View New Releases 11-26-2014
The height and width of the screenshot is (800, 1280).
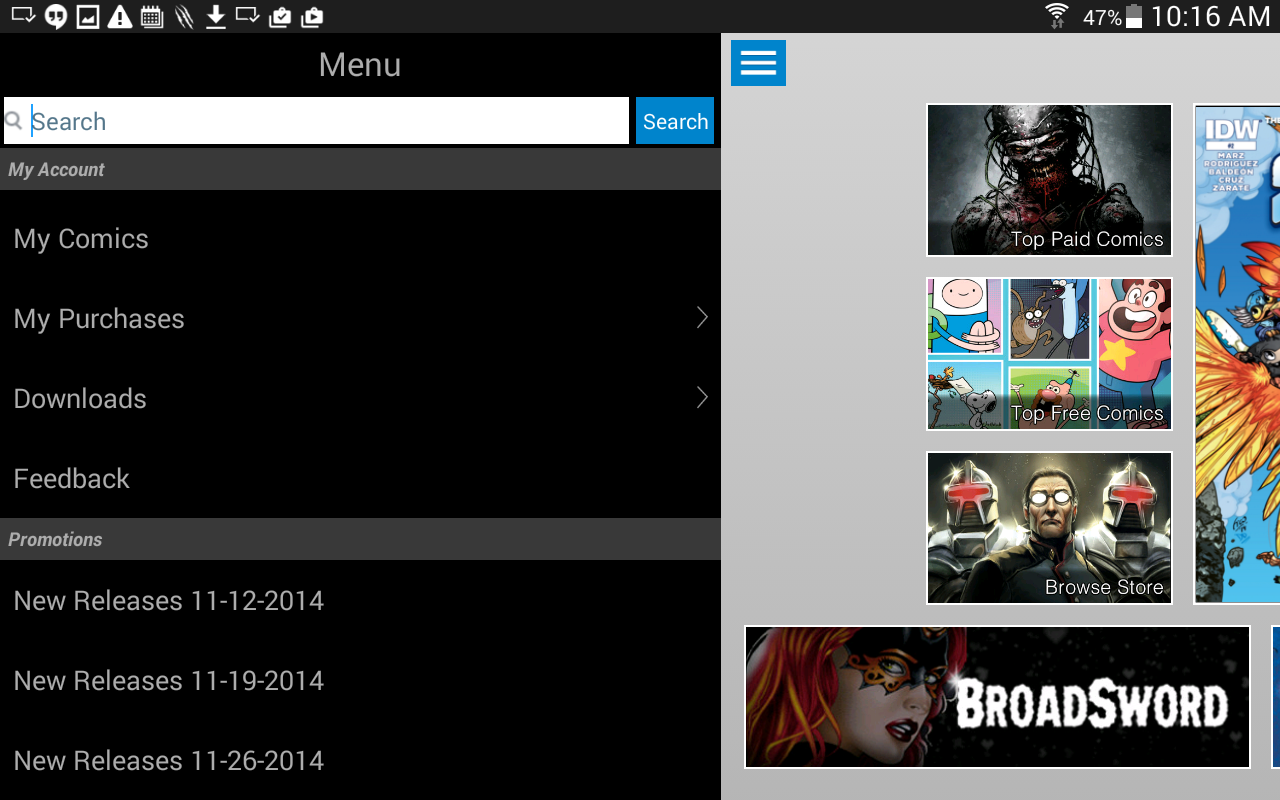[x=360, y=761]
